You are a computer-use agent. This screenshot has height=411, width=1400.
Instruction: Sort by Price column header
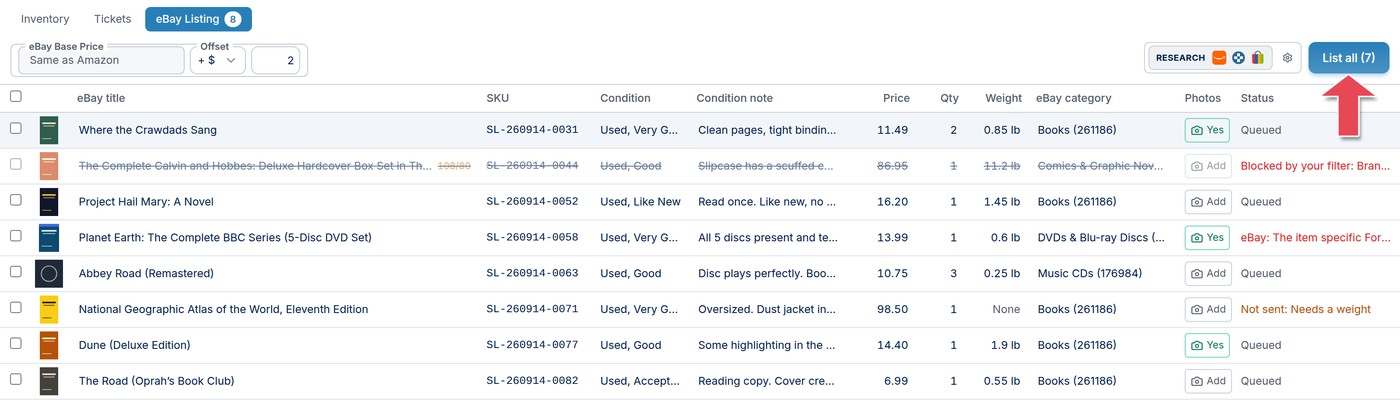click(896, 98)
